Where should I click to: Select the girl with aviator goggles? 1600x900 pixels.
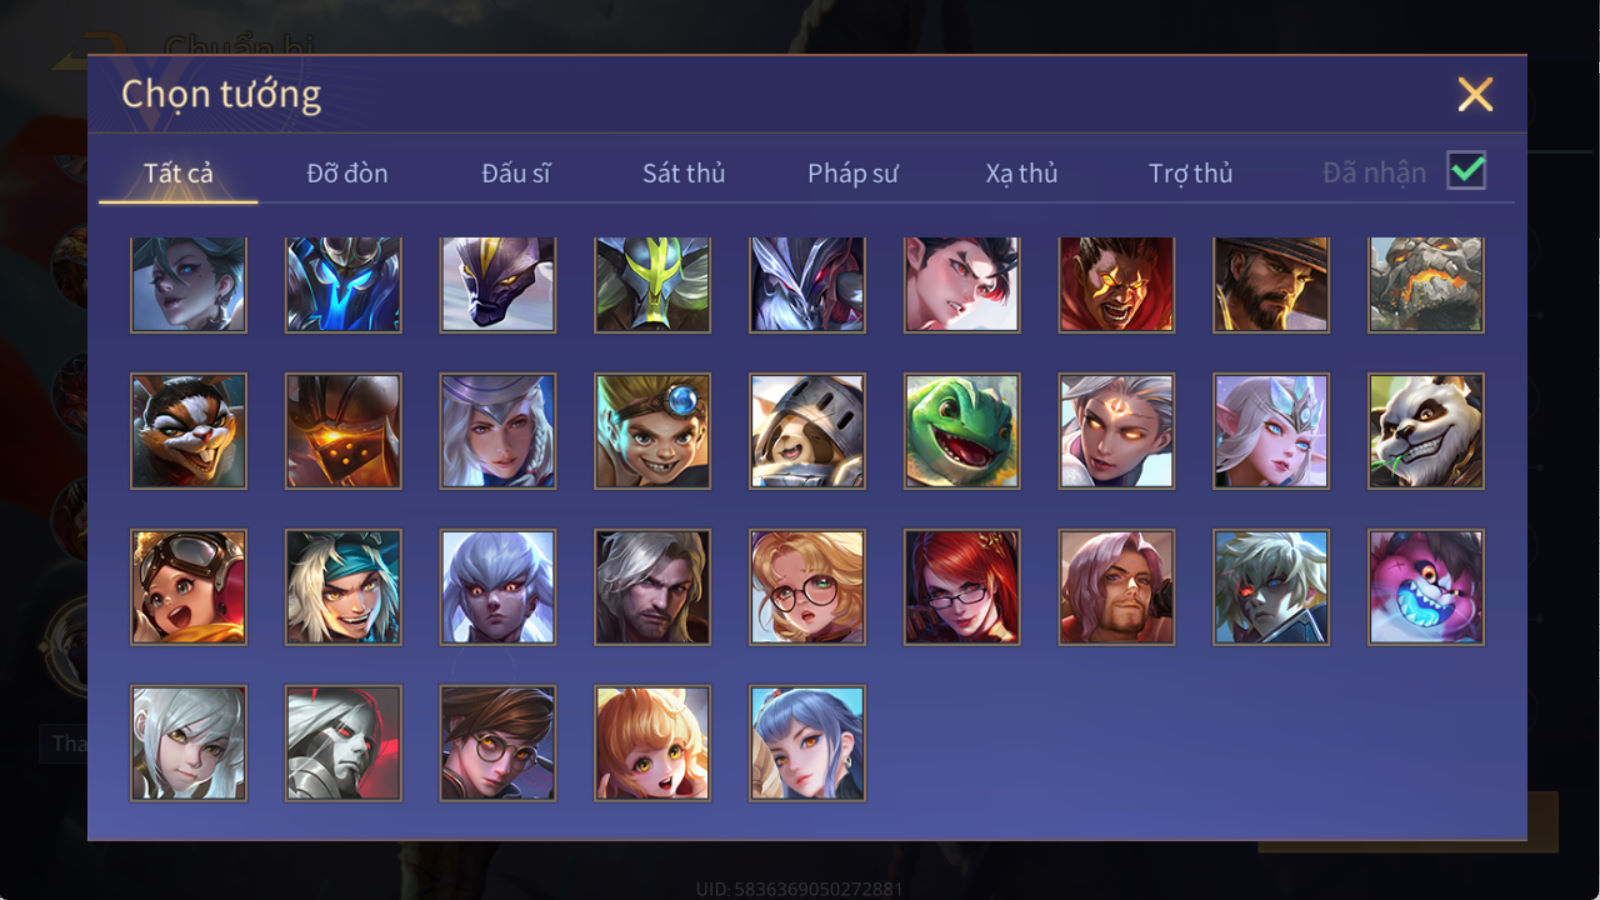tap(188, 587)
